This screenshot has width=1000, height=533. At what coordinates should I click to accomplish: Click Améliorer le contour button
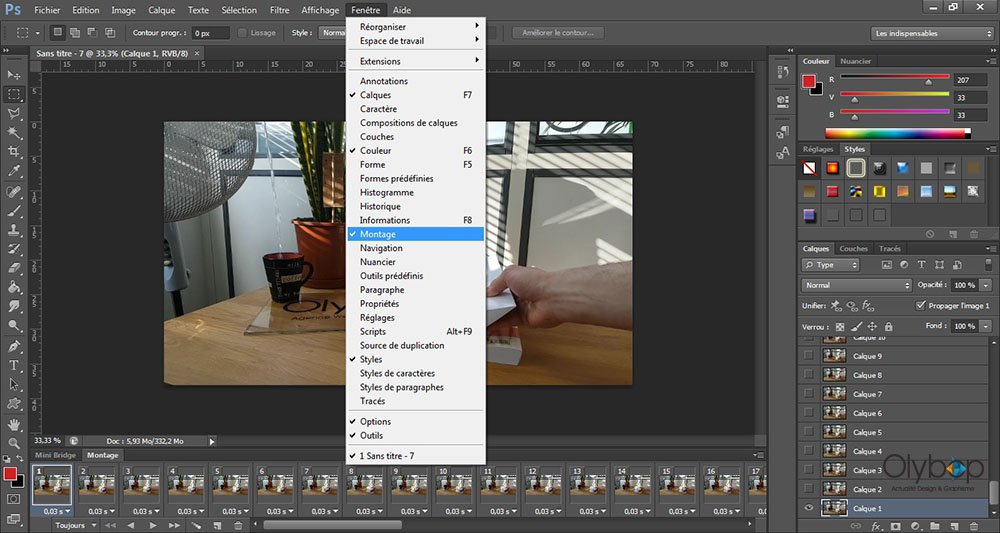coord(558,33)
